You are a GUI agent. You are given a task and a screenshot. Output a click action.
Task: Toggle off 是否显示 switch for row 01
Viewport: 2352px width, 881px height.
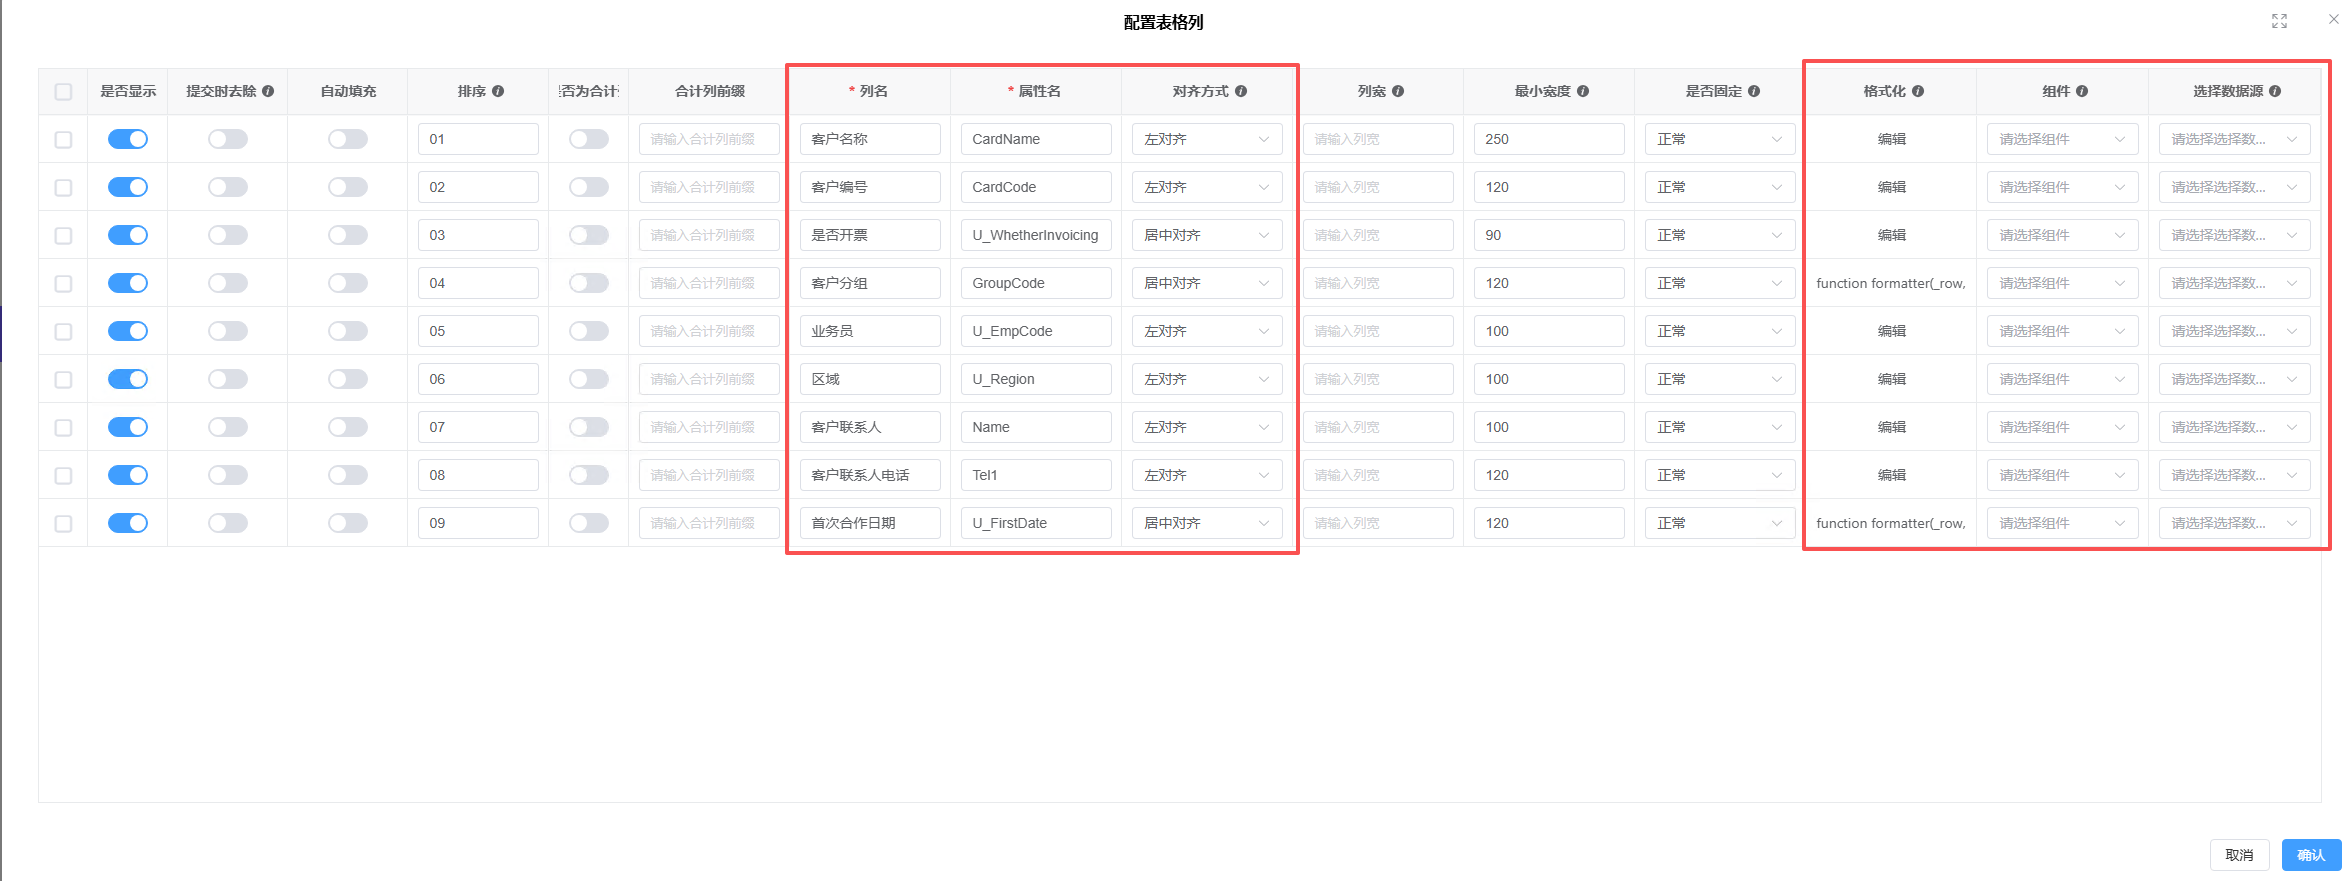click(128, 139)
